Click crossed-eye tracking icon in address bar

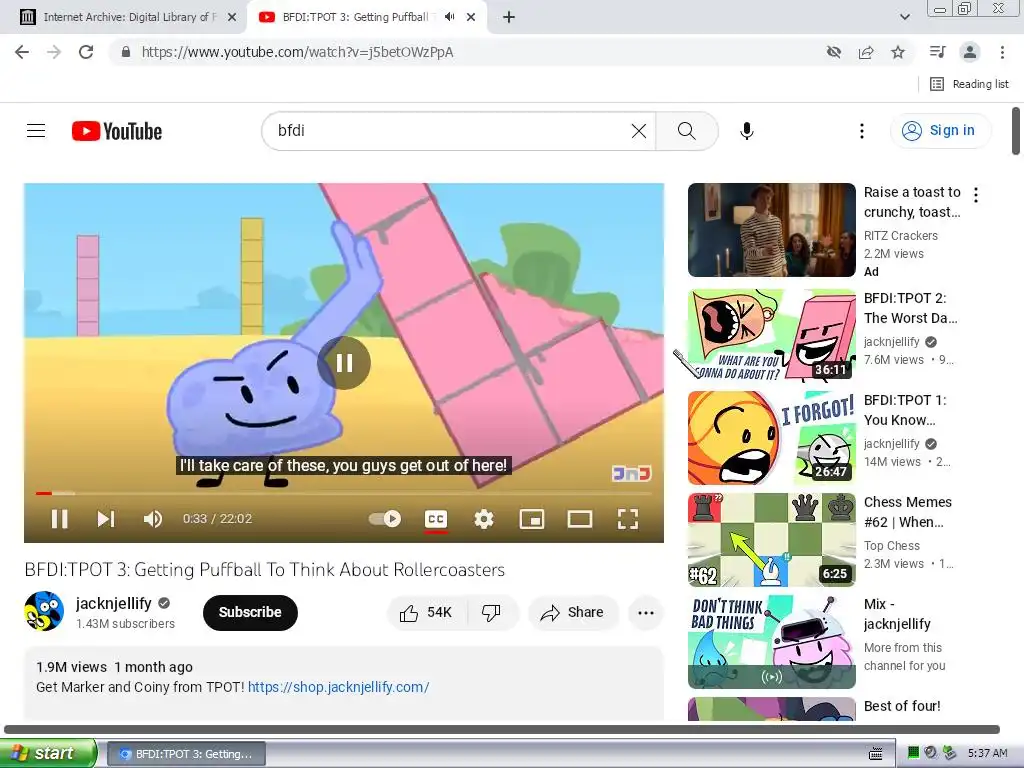coord(834,52)
